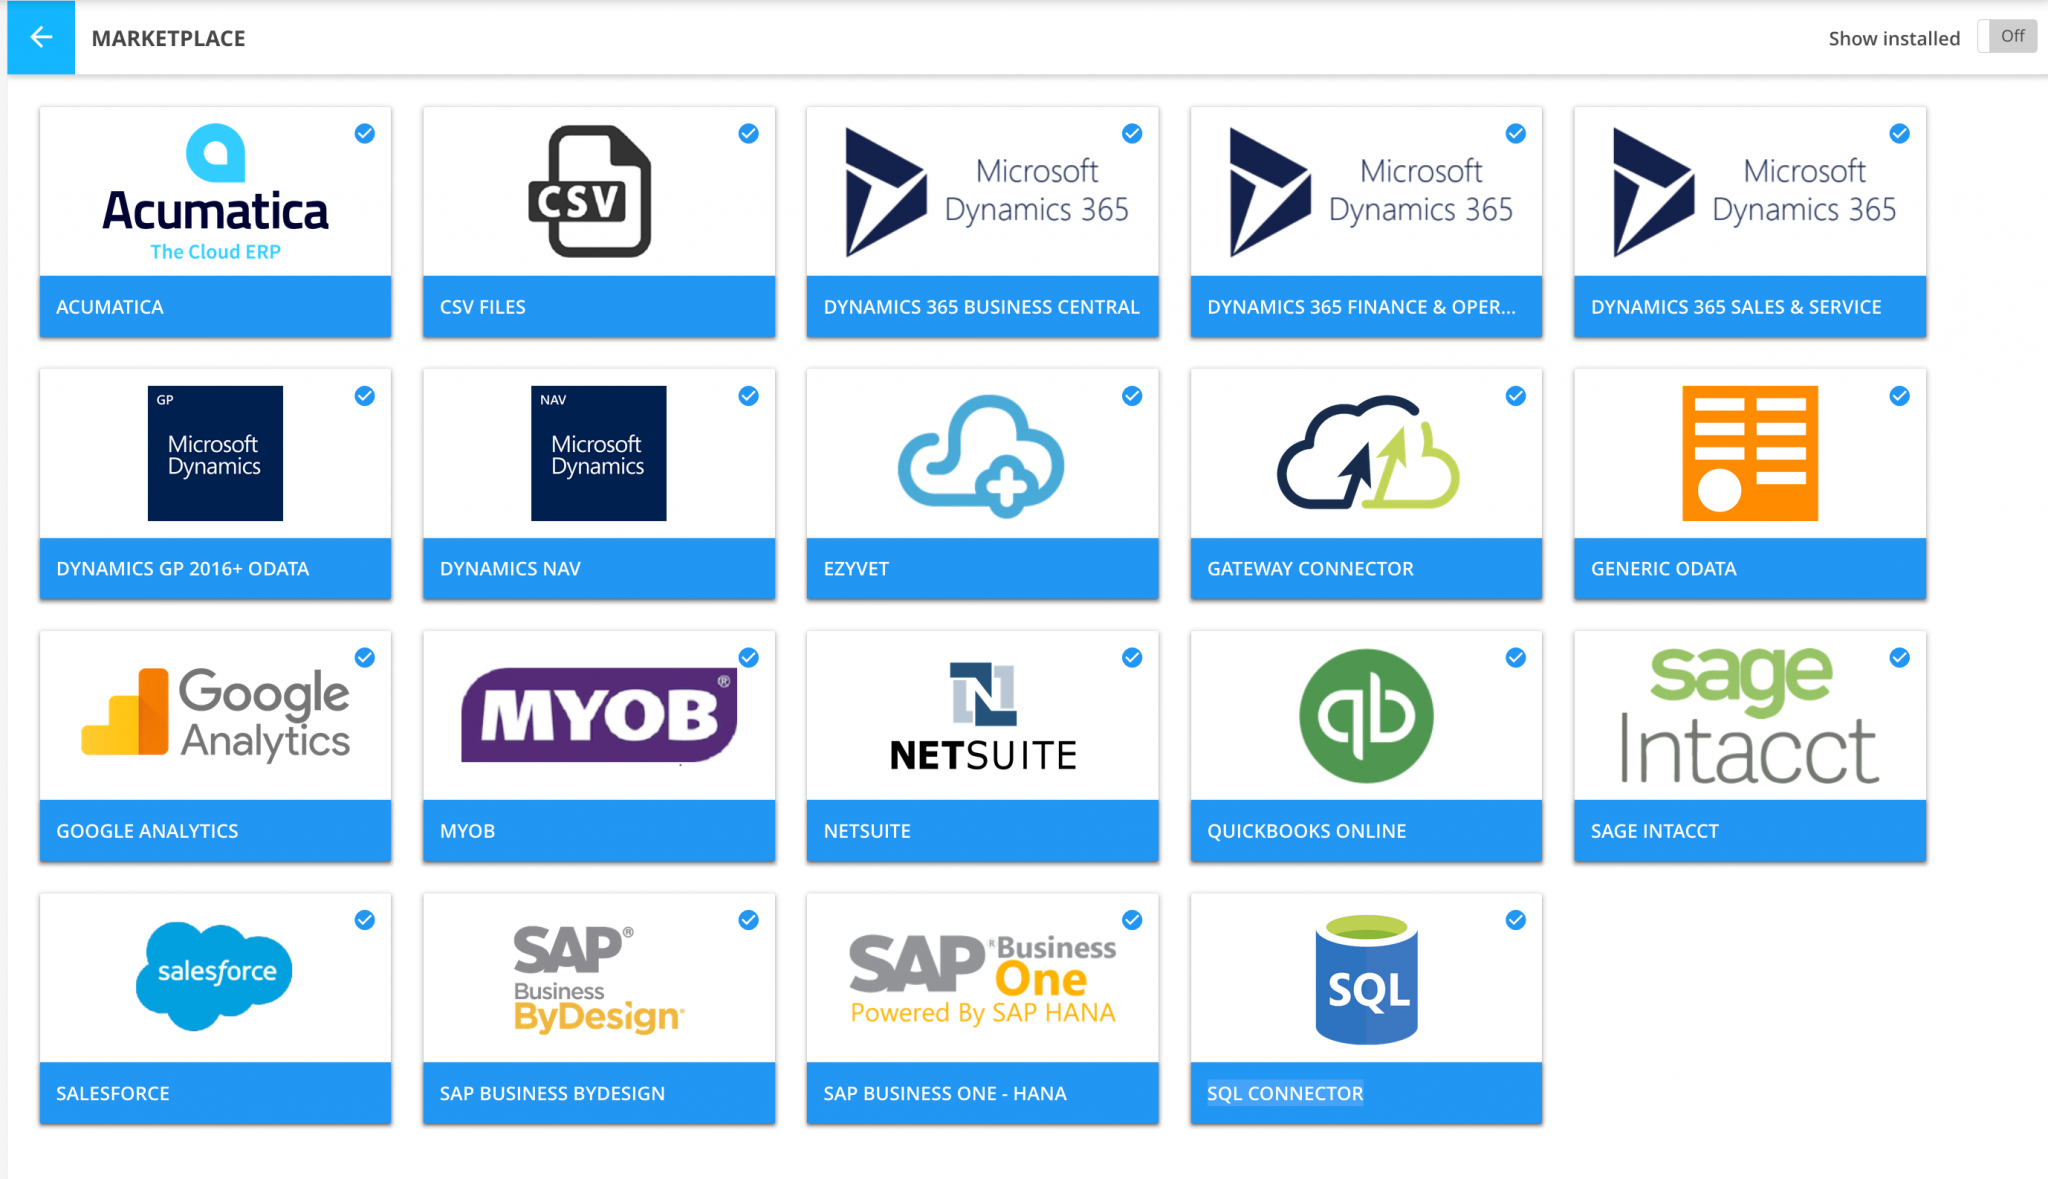Screen dimensions: 2048x1179
Task: Click the MYOB label bar
Action: pos(599,831)
